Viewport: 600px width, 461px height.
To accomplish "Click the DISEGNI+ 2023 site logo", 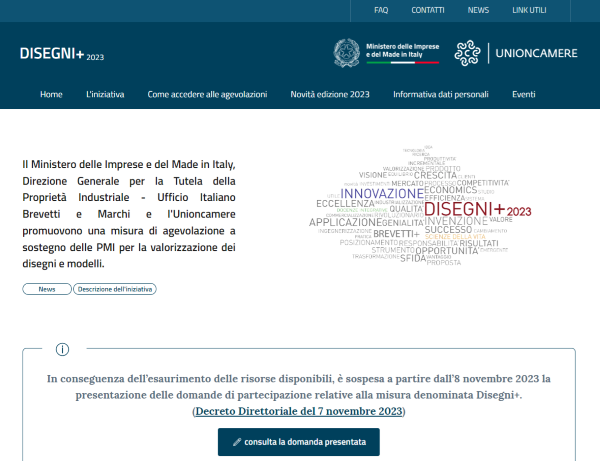I will 62,54.
